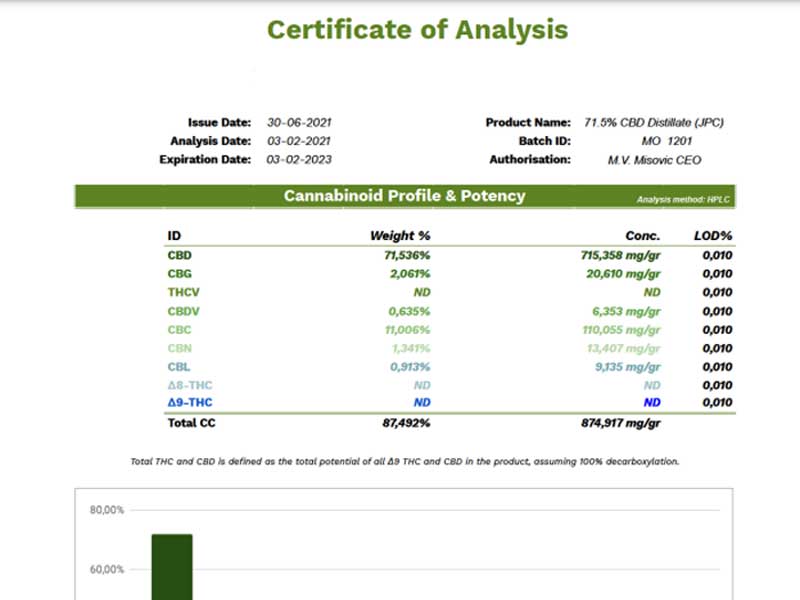This screenshot has width=800, height=600.
Task: Click the Δ9-THC row label
Action: (x=190, y=403)
